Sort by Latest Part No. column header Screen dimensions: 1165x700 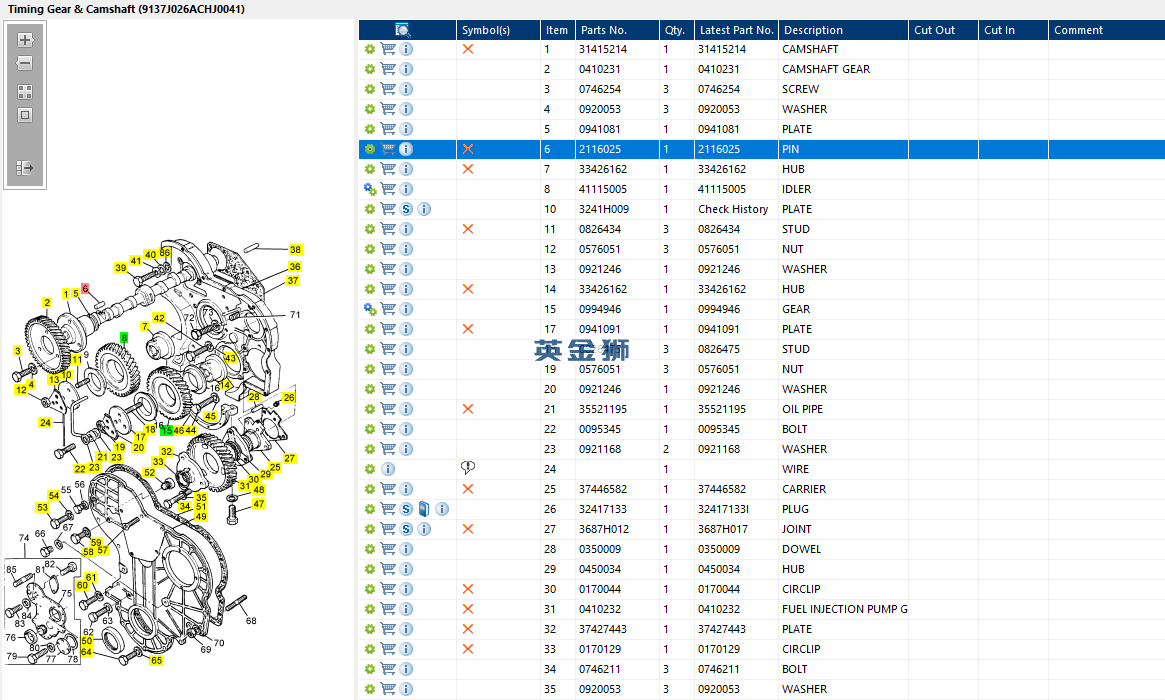(x=736, y=30)
